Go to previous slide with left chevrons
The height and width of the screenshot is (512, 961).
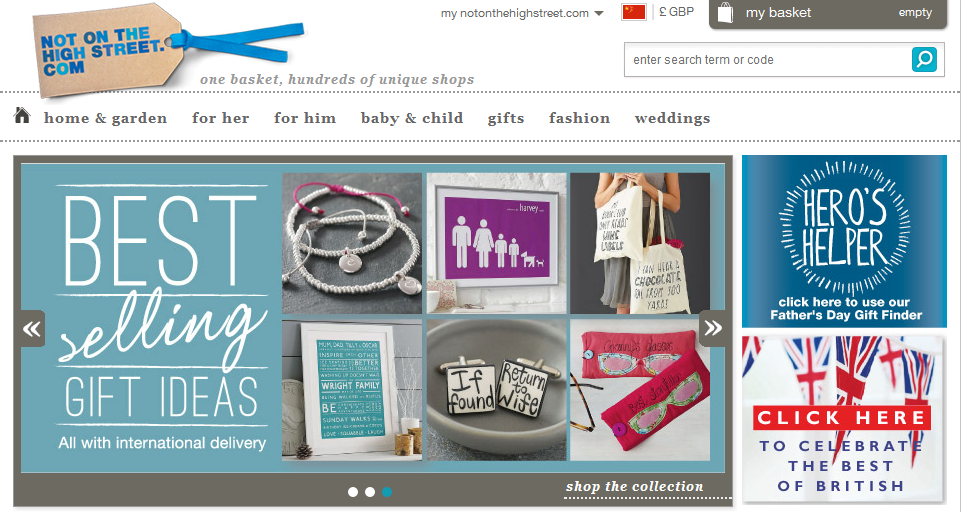pyautogui.click(x=32, y=329)
